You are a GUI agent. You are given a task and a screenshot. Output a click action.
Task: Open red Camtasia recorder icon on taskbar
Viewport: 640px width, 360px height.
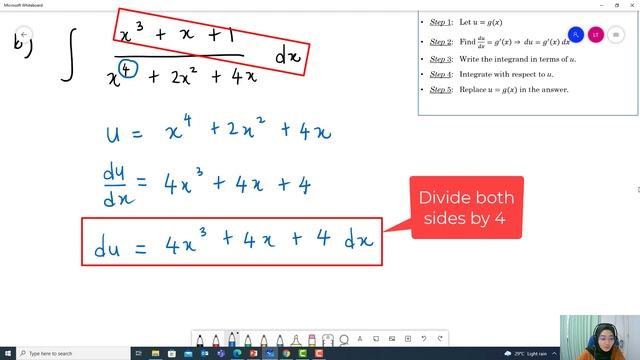[319, 353]
